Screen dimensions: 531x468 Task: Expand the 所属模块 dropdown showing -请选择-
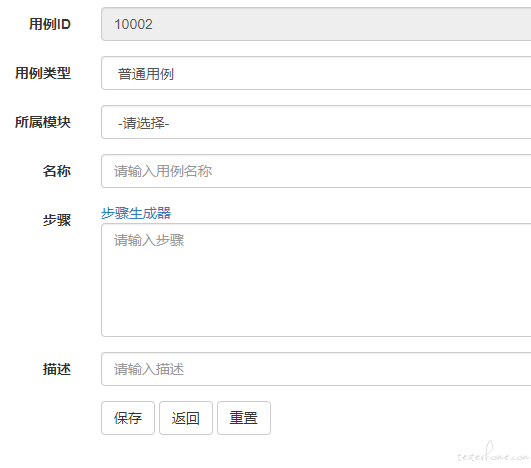pyautogui.click(x=316, y=122)
